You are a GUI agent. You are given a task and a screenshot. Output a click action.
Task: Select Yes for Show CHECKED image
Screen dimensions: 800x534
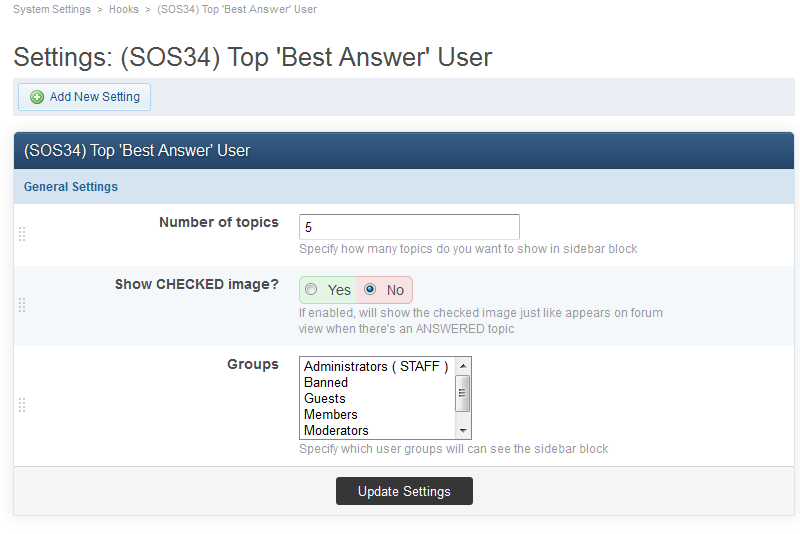click(x=311, y=290)
